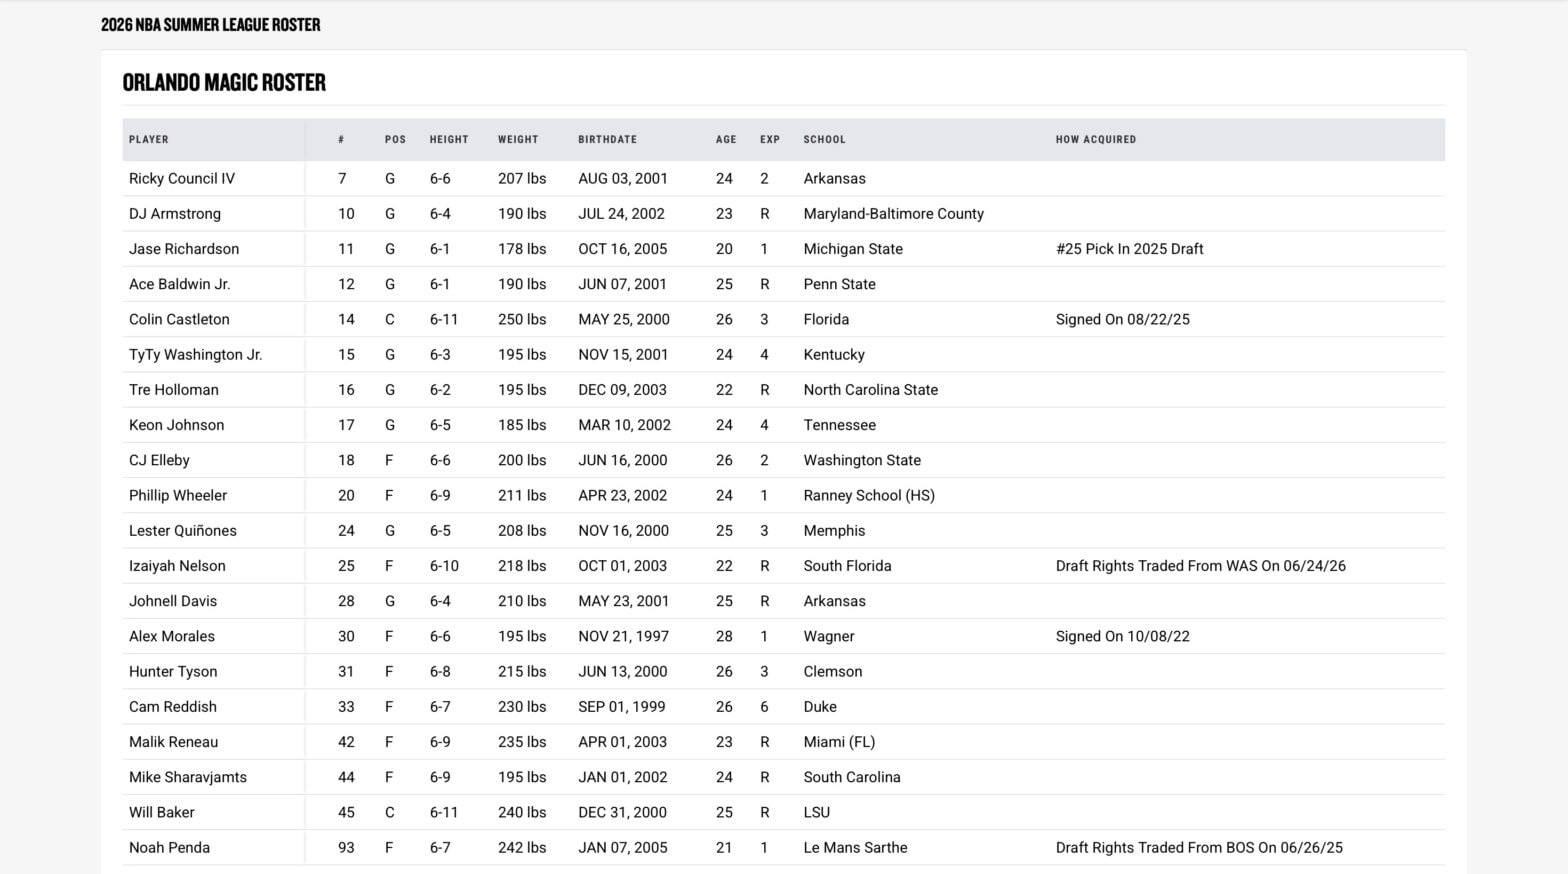Click 'Maryland-Baltimore County' school cell
Screen dimensions: 1568x874
[894, 213]
